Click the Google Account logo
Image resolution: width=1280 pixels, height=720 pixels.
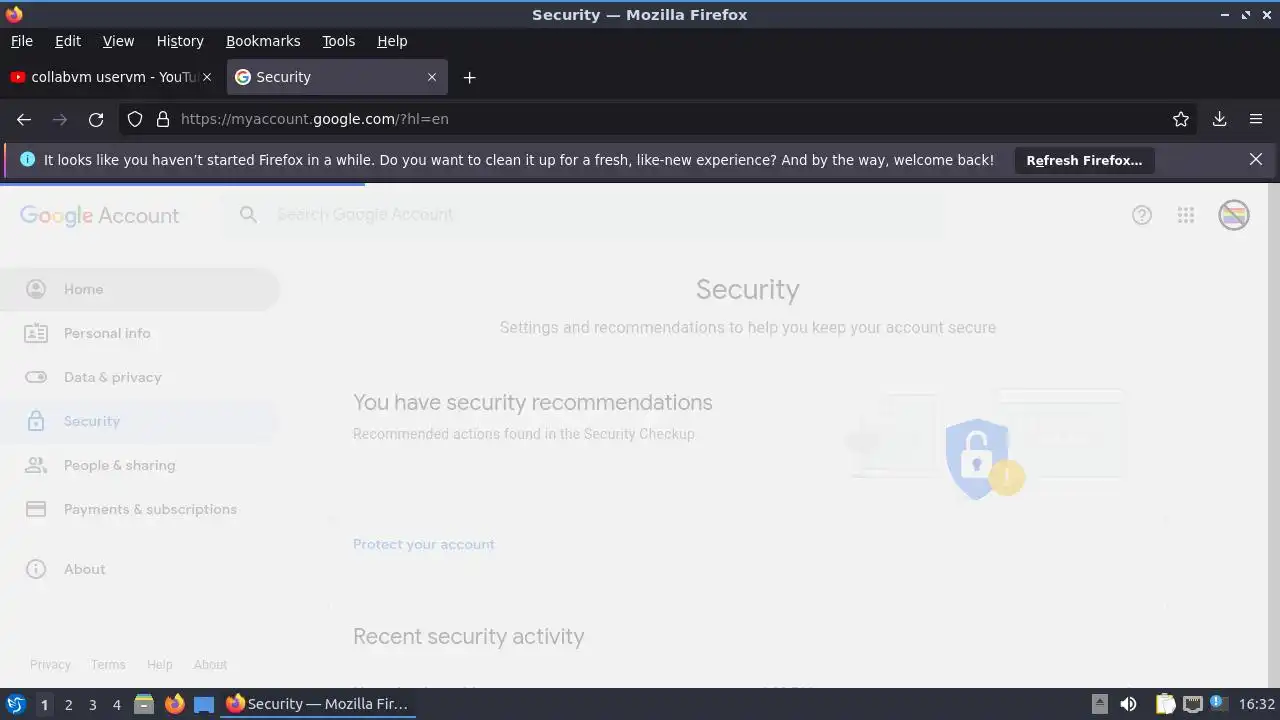(100, 215)
